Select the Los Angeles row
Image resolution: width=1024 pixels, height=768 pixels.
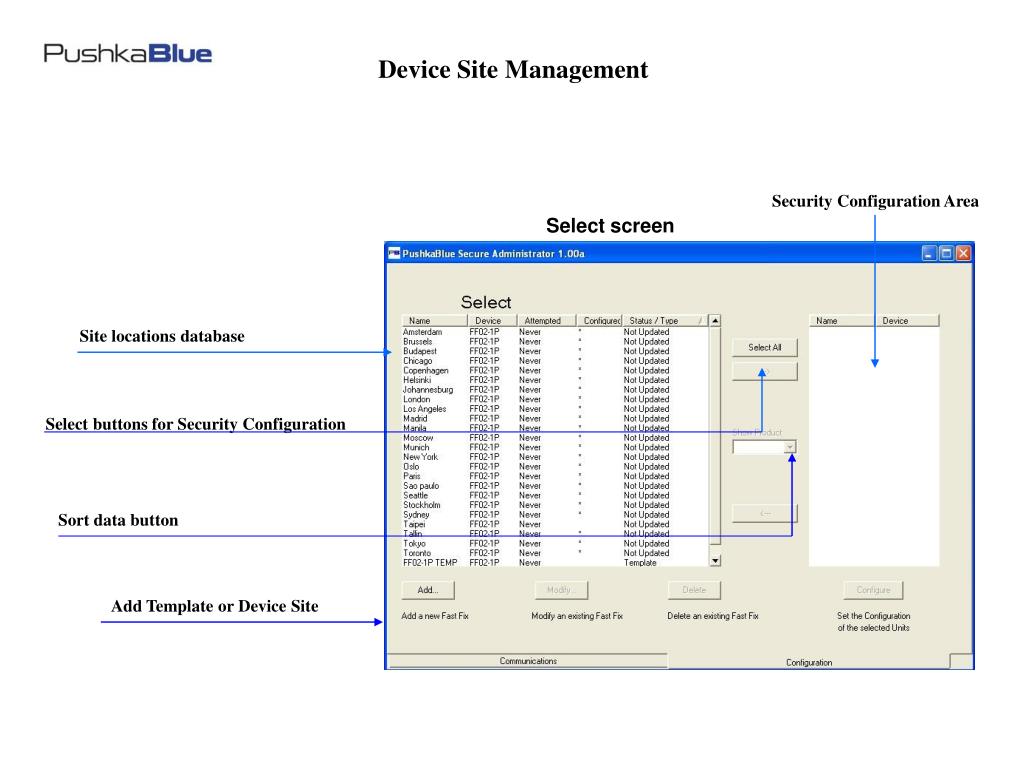pos(554,409)
